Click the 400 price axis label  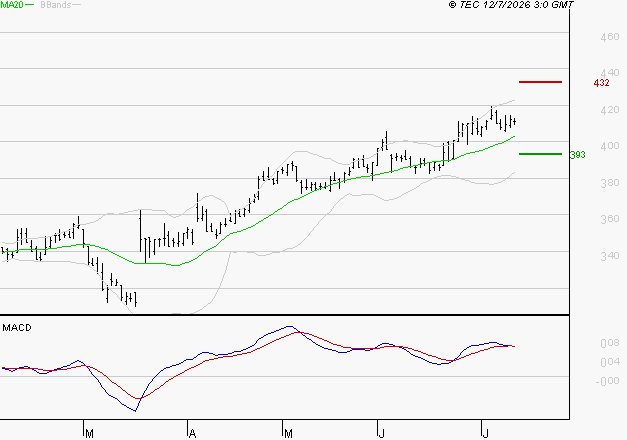pos(610,146)
